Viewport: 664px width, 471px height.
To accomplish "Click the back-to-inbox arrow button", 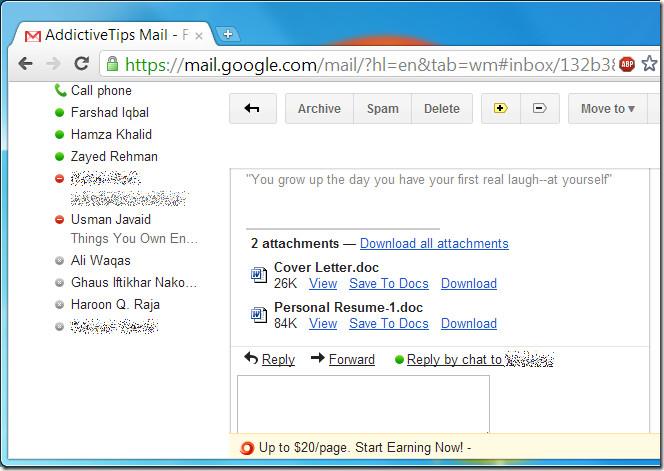I will coord(253,109).
